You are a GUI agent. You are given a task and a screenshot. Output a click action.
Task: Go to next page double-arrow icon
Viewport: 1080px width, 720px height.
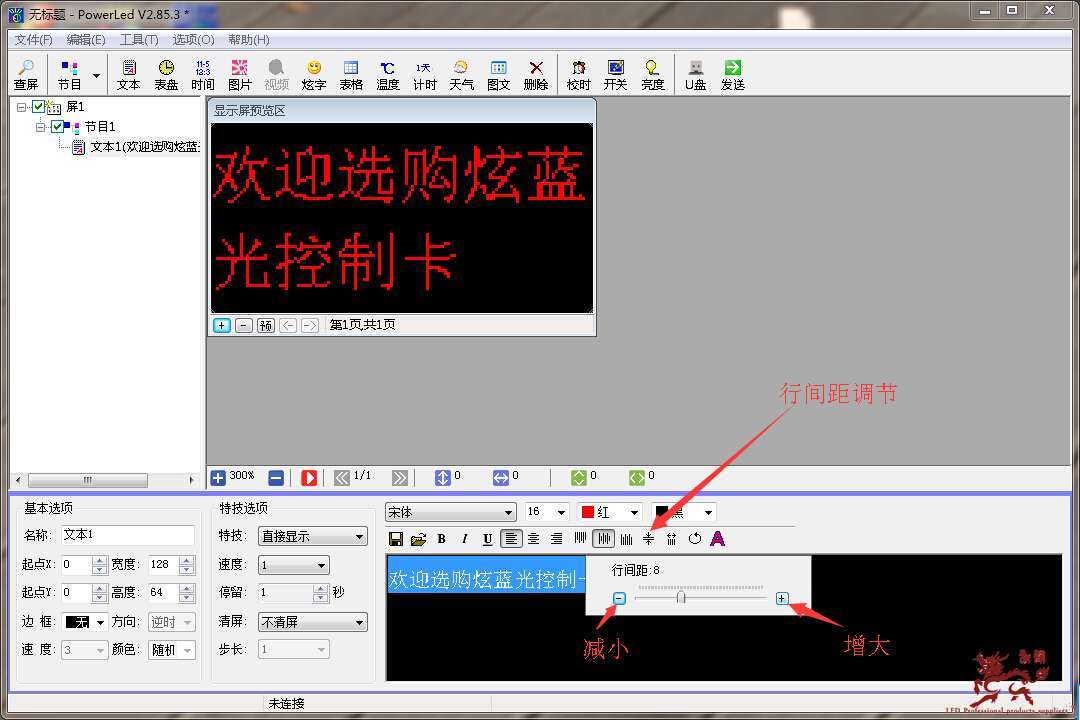(399, 477)
